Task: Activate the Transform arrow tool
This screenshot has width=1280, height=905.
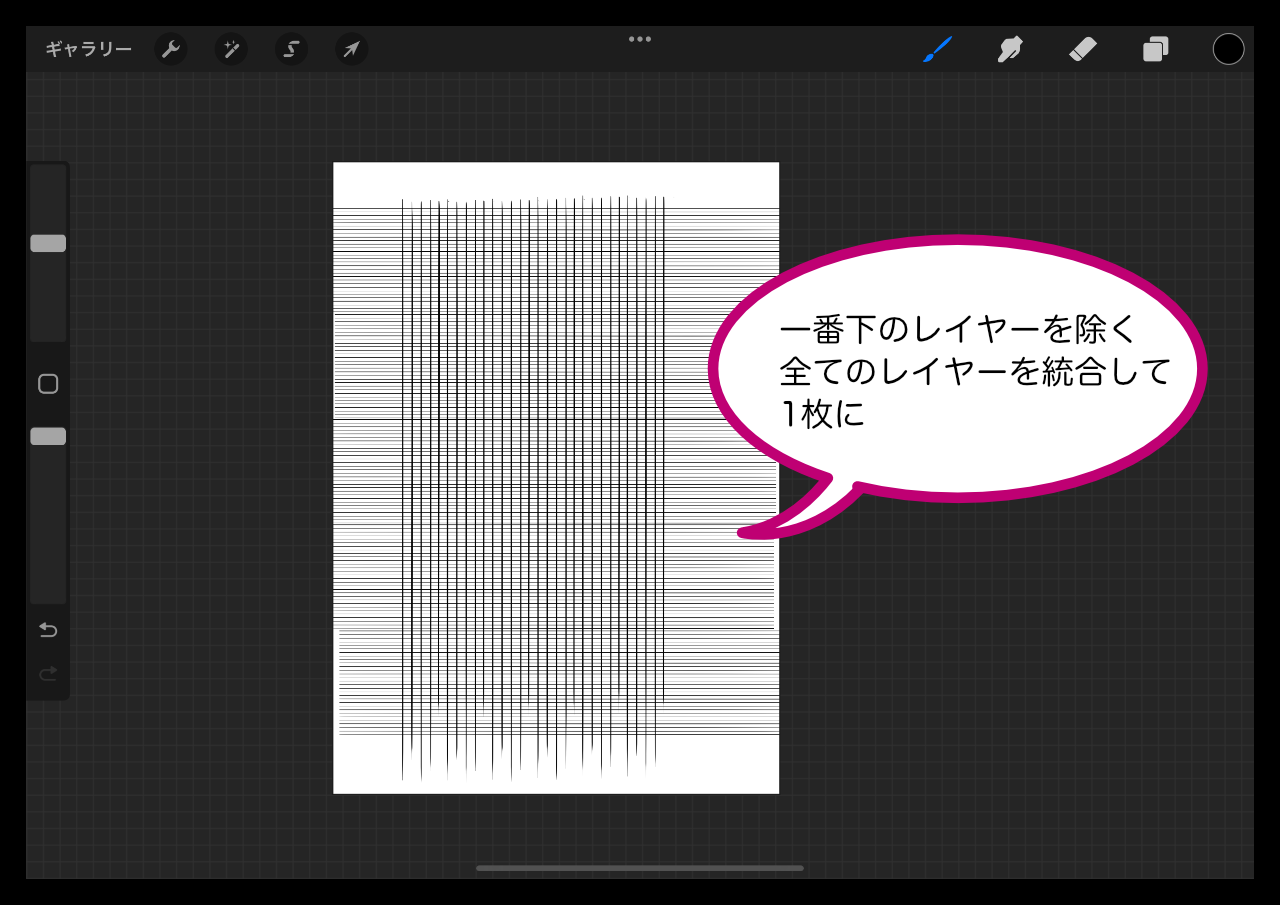Action: [351, 49]
